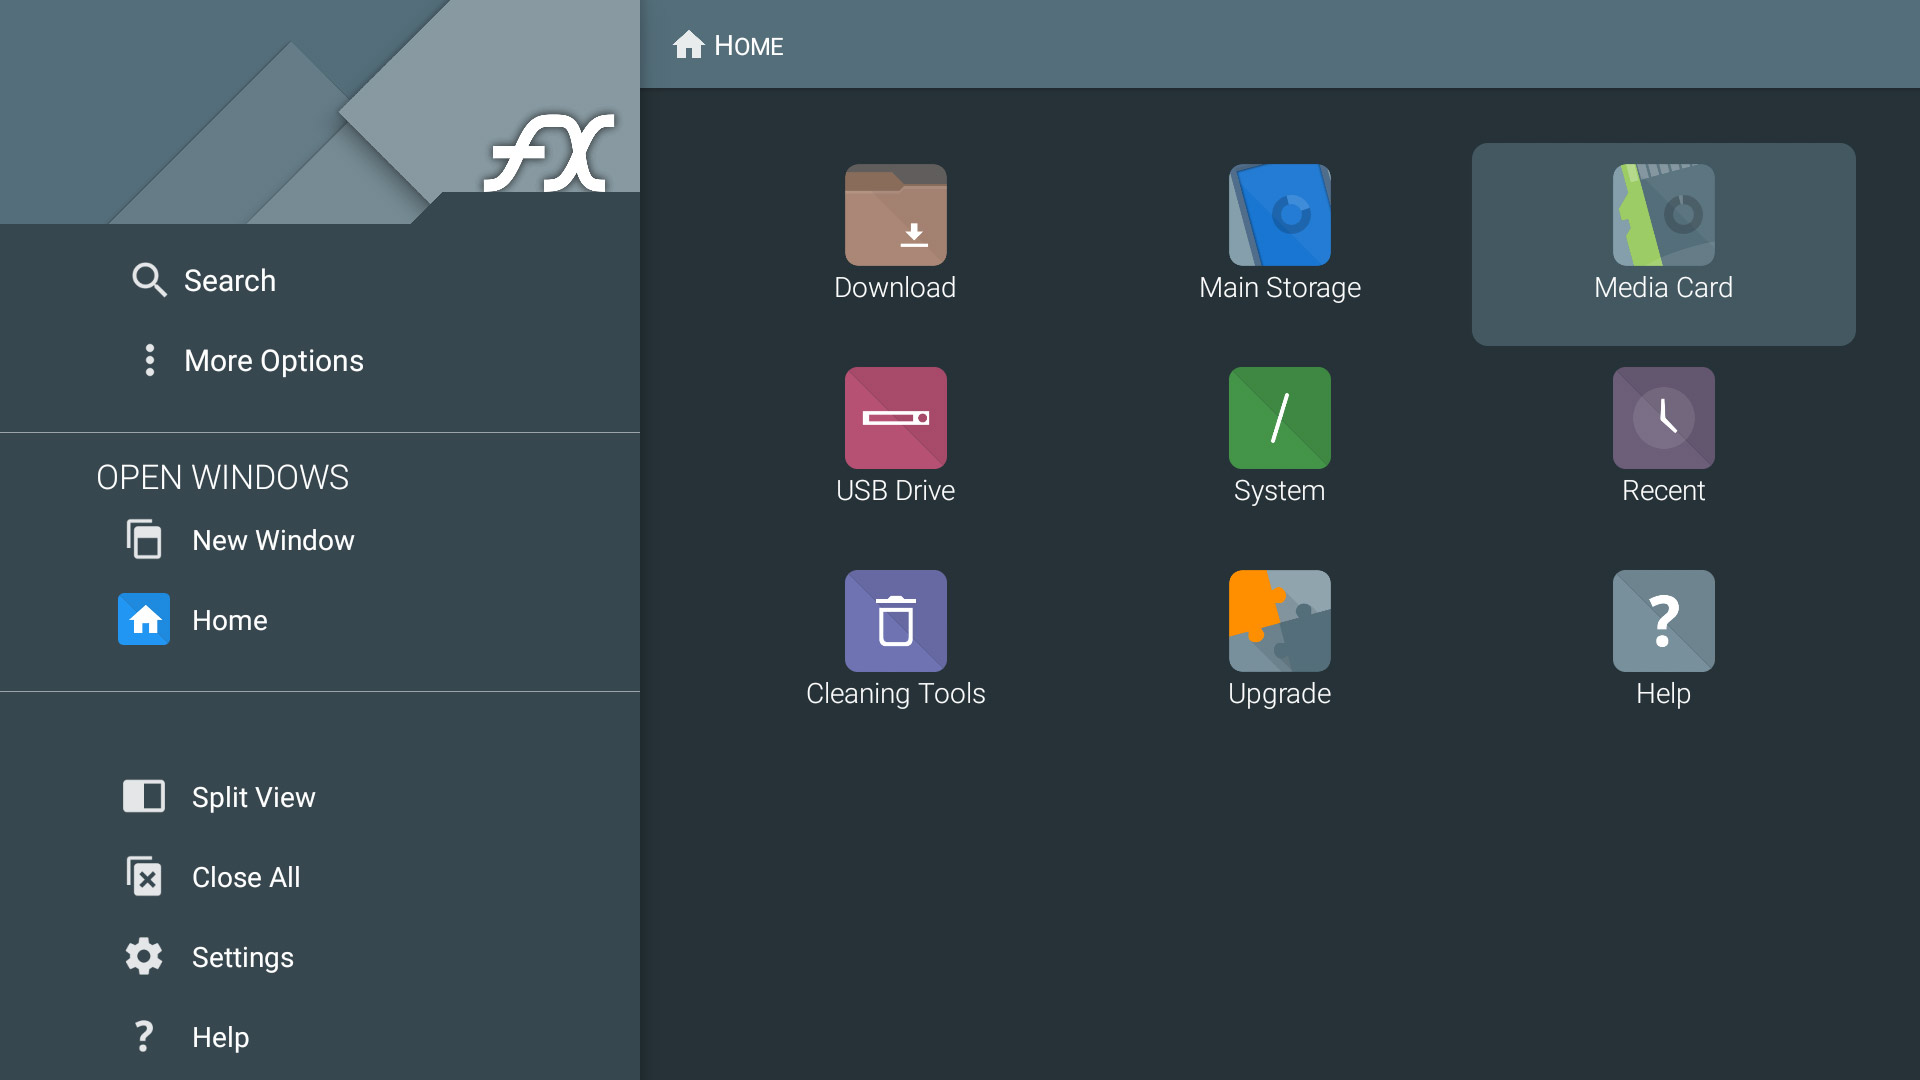Launch Upgrade feature
This screenshot has width=1920, height=1080.
[1279, 638]
